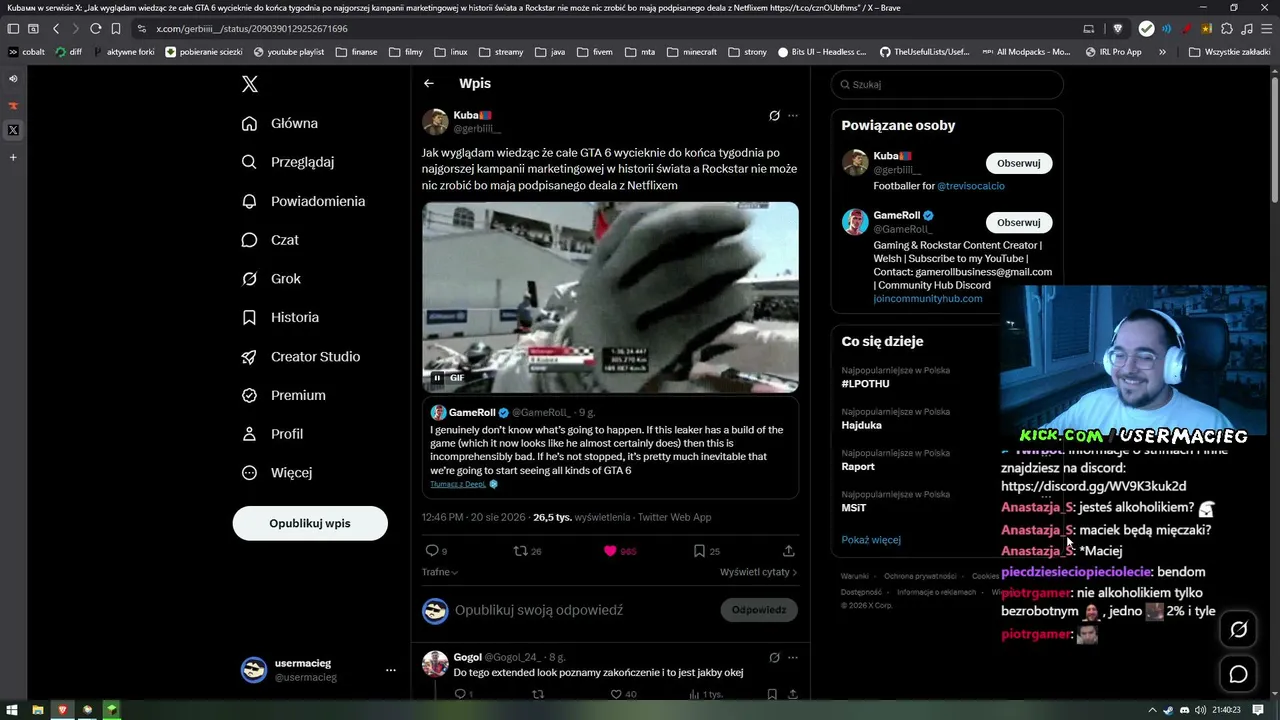
Task: Open the floating Grok button
Action: point(1238,629)
